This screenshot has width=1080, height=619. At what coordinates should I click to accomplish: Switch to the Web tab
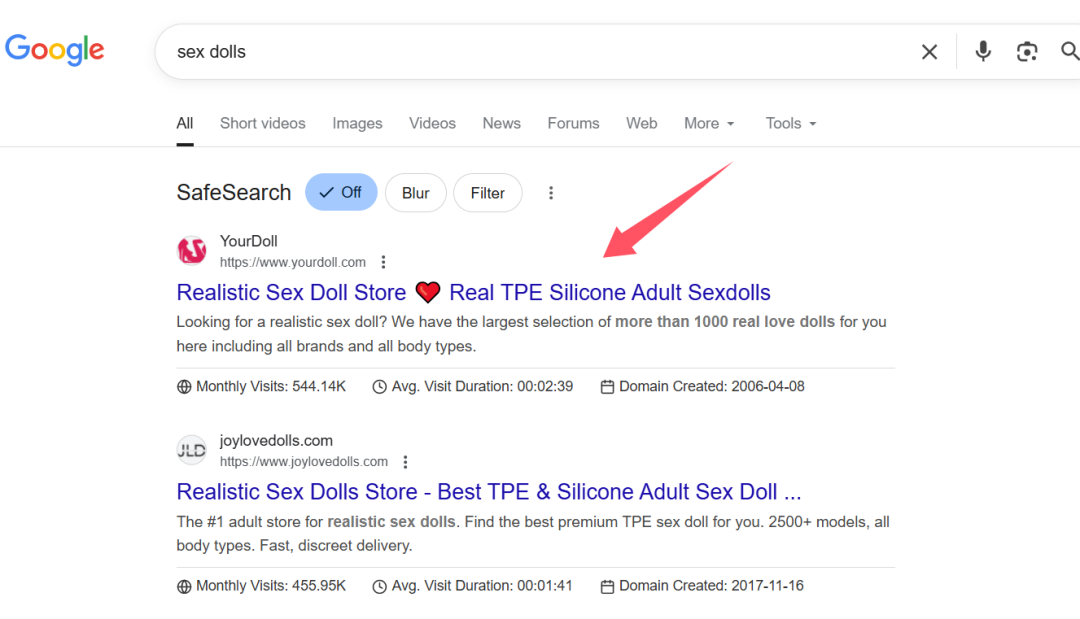tap(641, 123)
